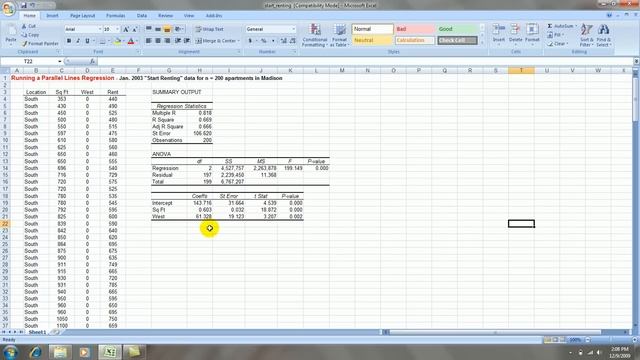Toggle Center horizontal alignment
Screen dimensions: 640x360
[158, 41]
